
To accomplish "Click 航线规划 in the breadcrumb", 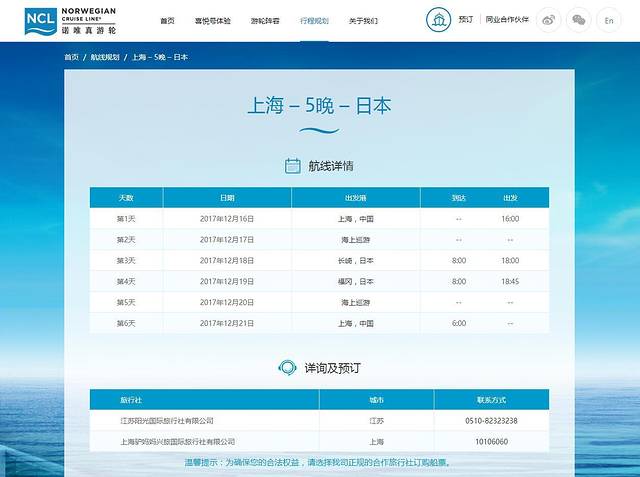I will pyautogui.click(x=104, y=57).
